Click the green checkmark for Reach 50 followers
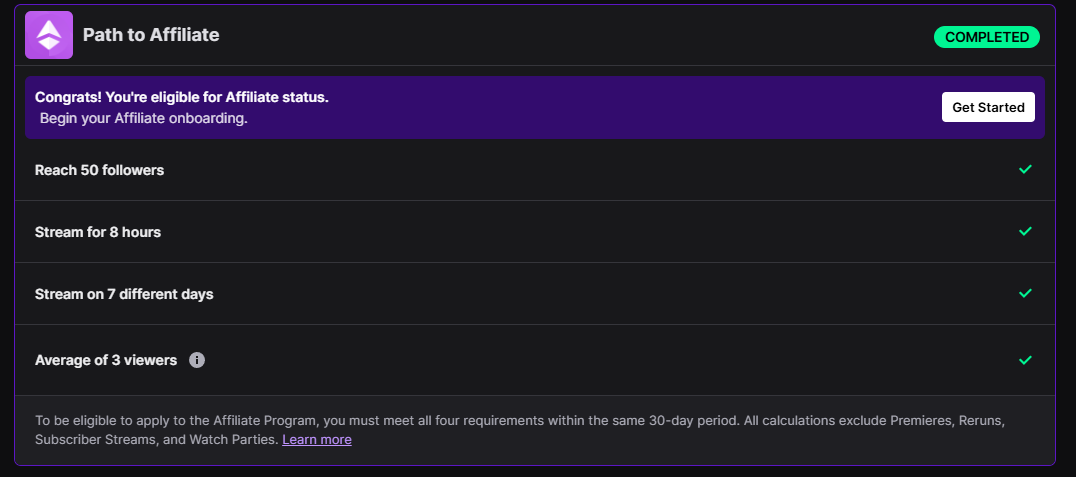1076x477 pixels. click(x=1024, y=169)
